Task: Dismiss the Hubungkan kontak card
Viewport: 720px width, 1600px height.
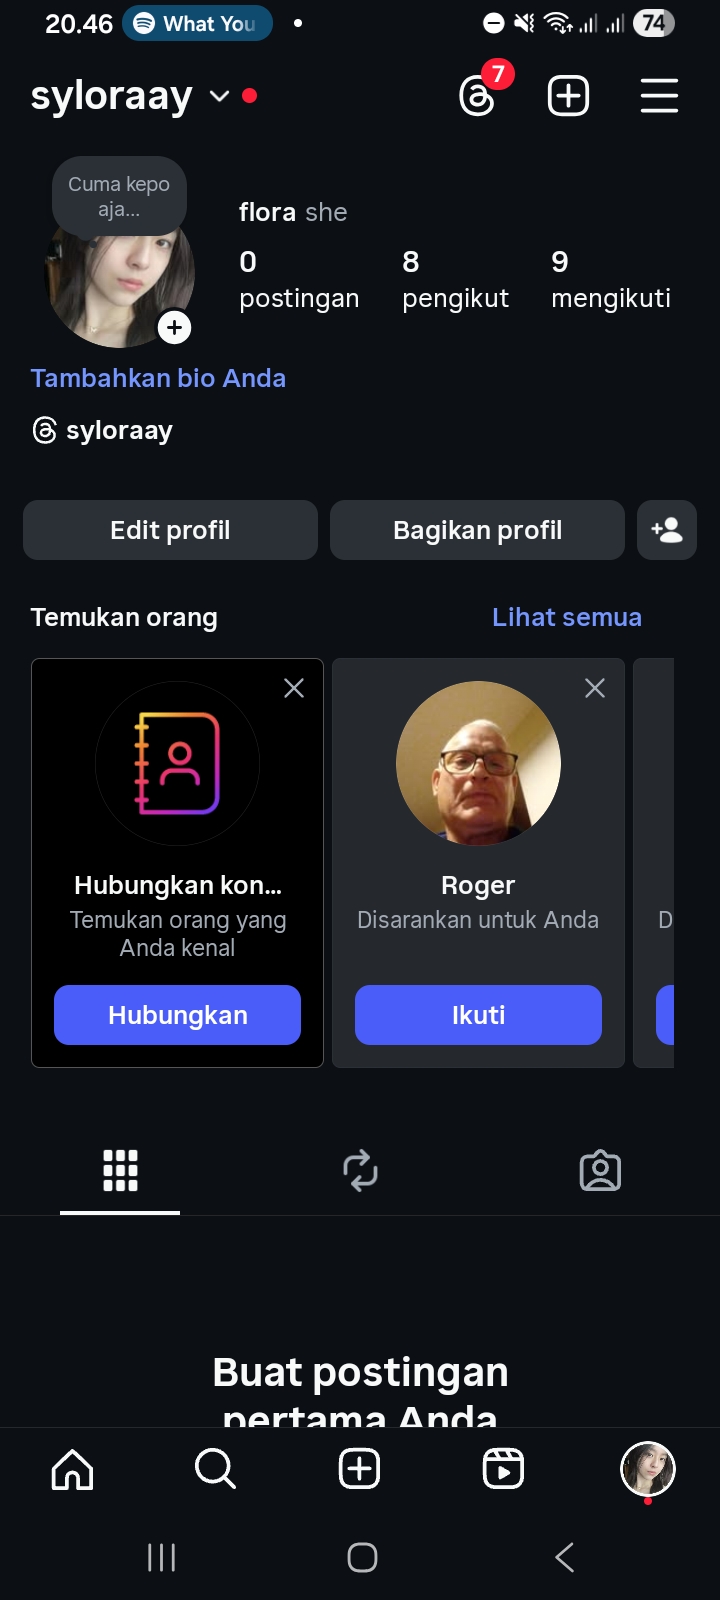Action: point(294,688)
